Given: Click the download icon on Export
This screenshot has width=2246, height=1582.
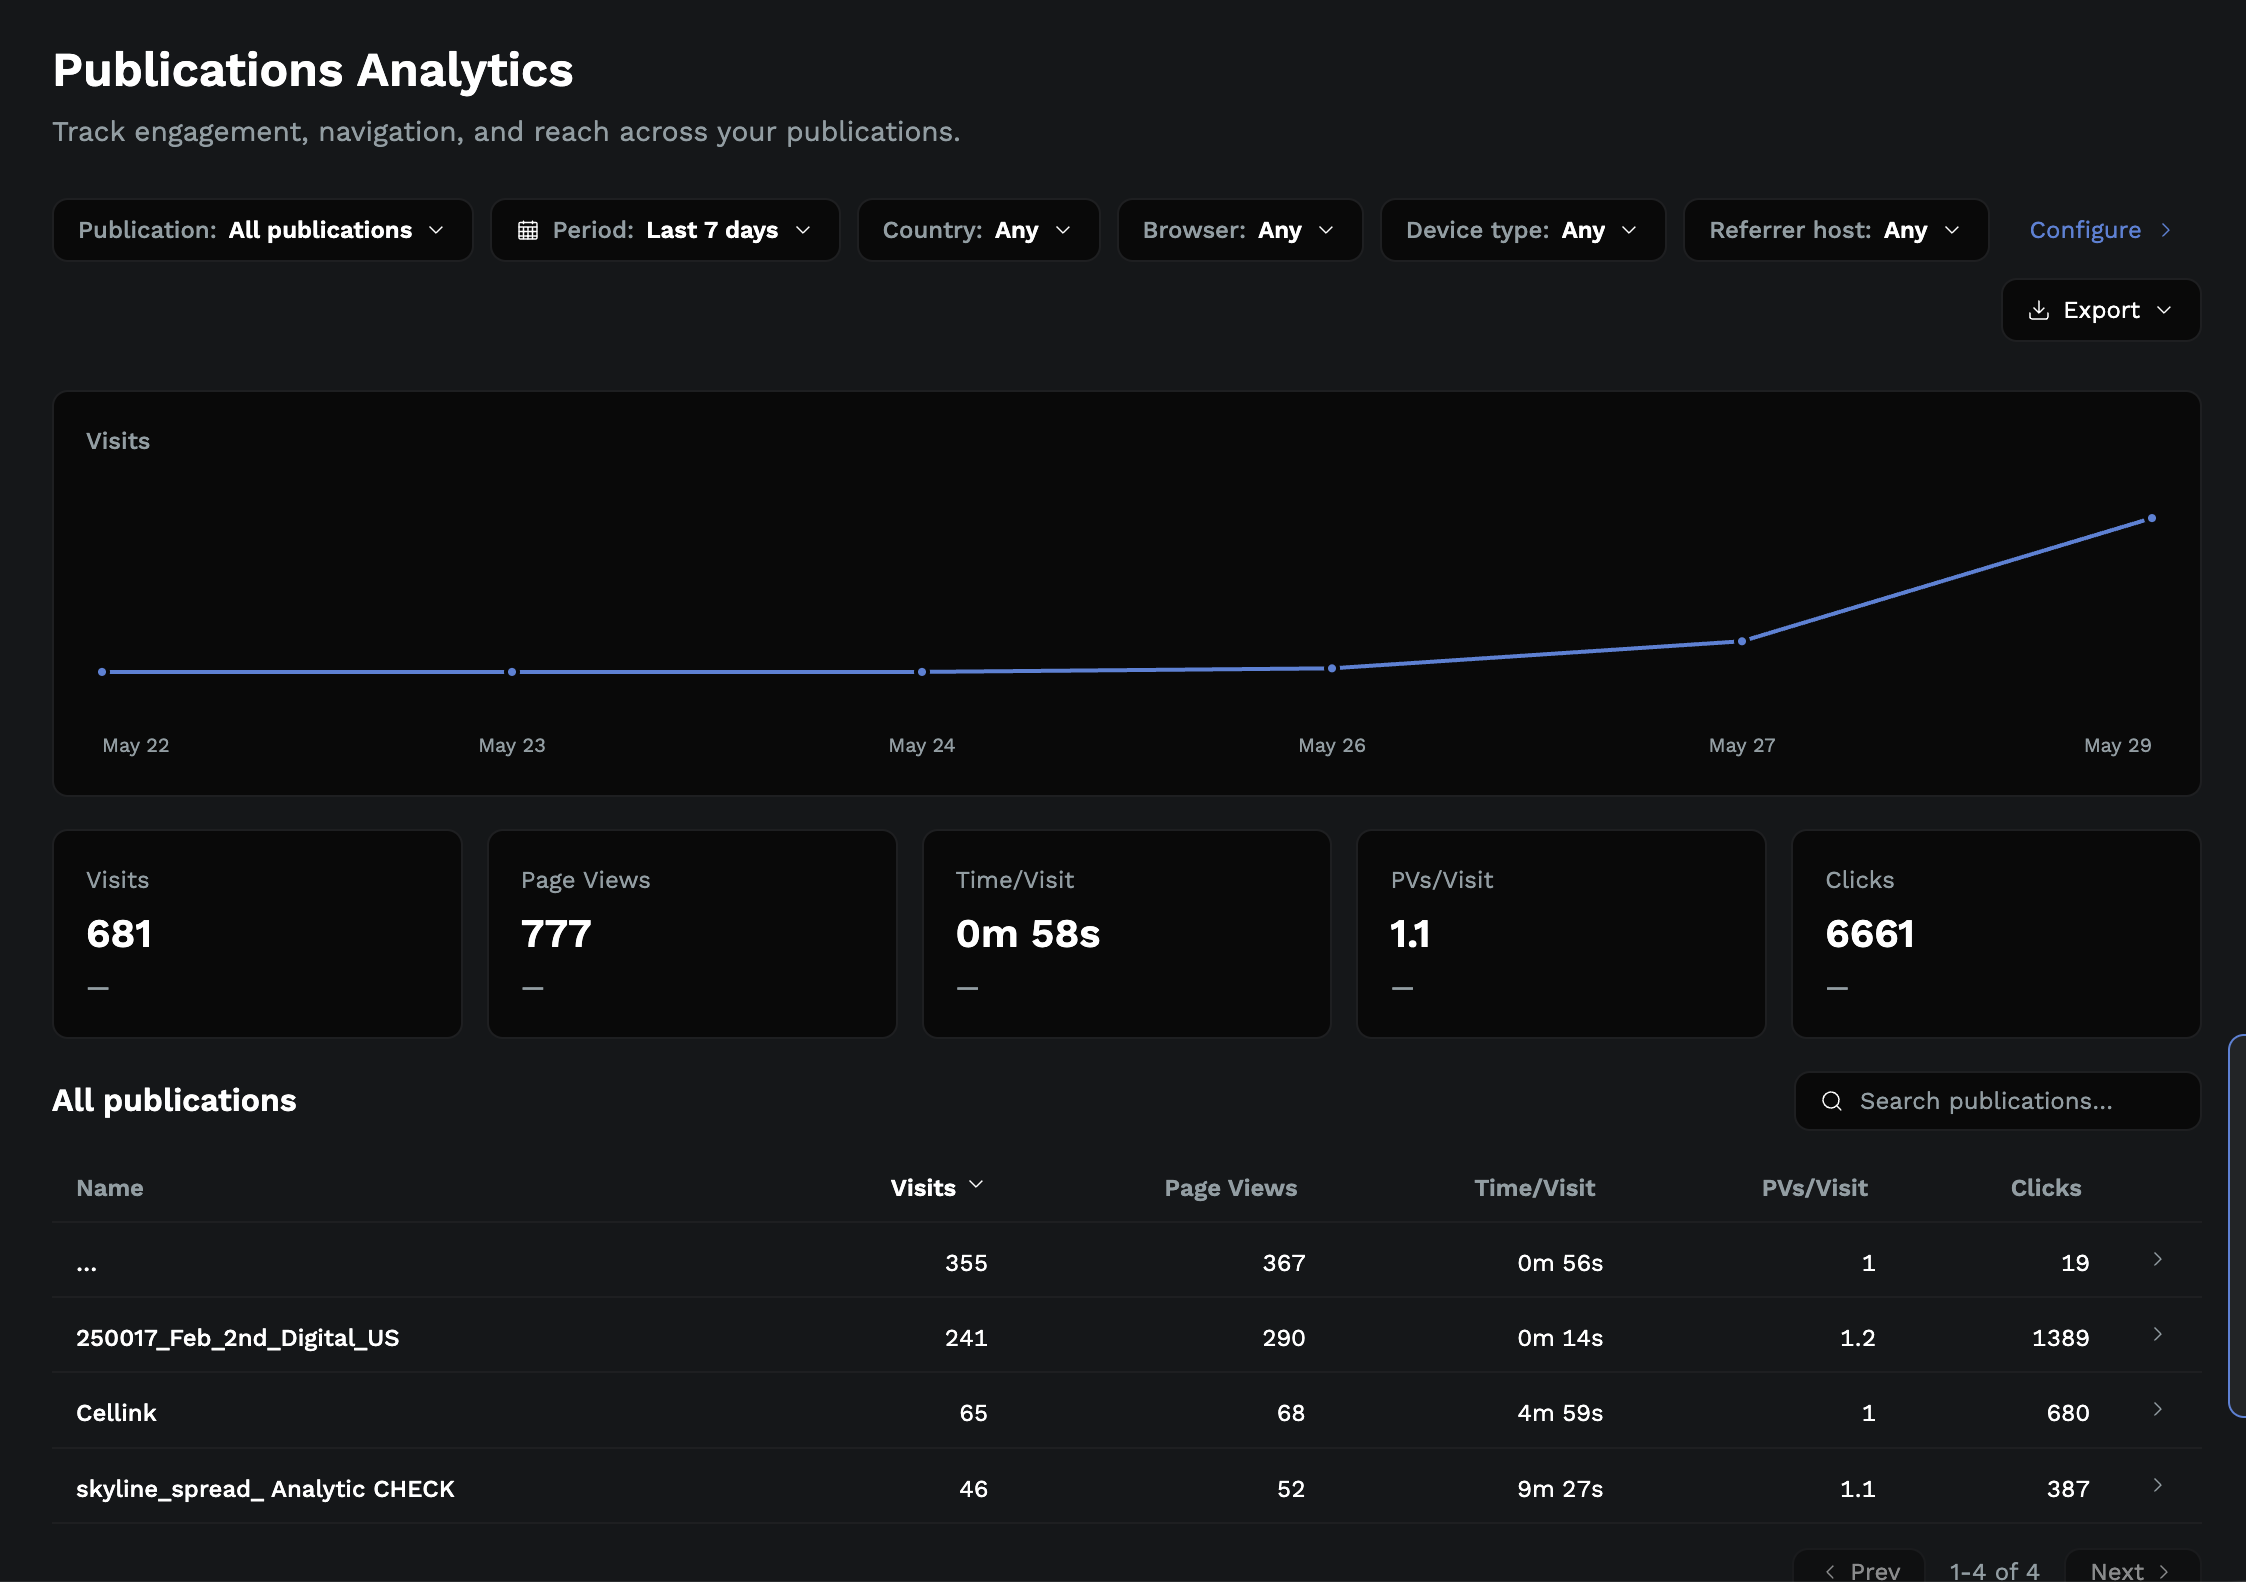Looking at the screenshot, I should pos(2038,311).
